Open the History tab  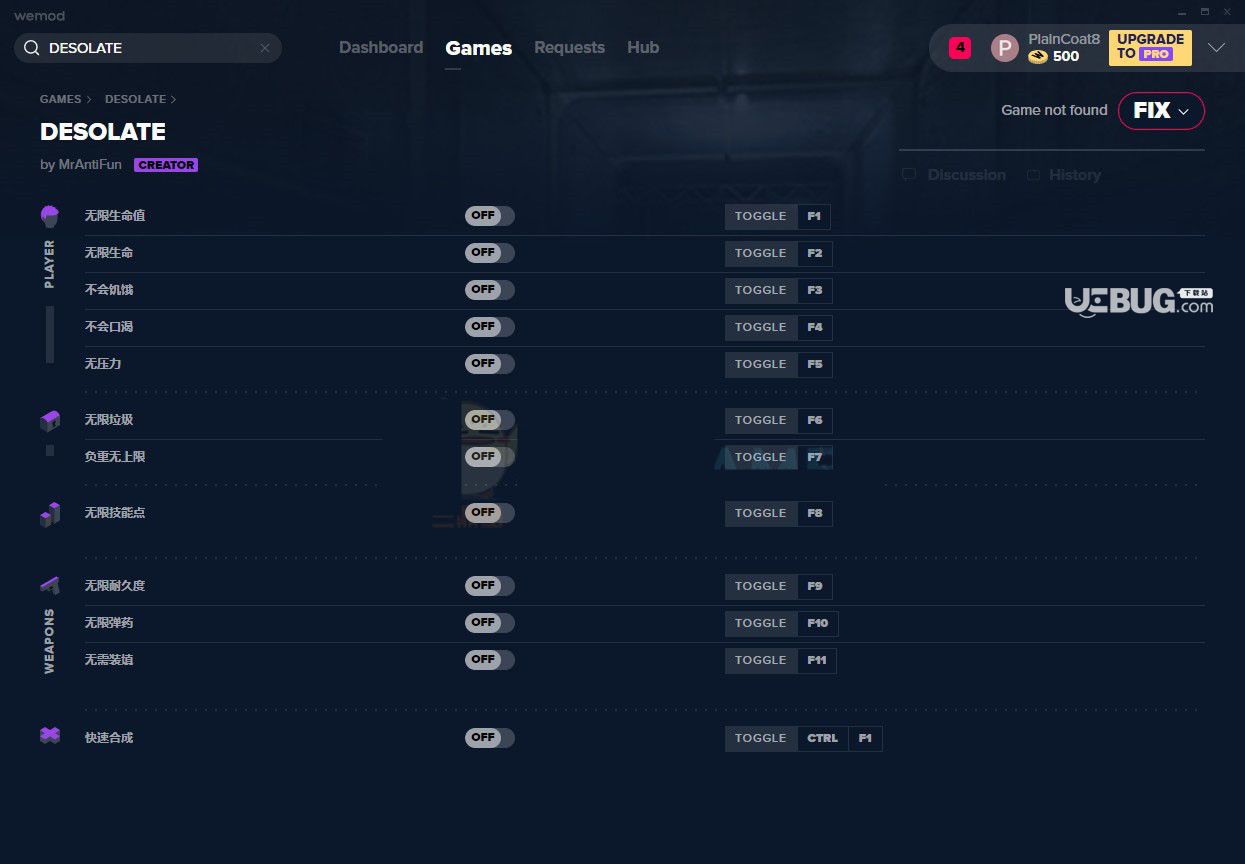point(1063,175)
